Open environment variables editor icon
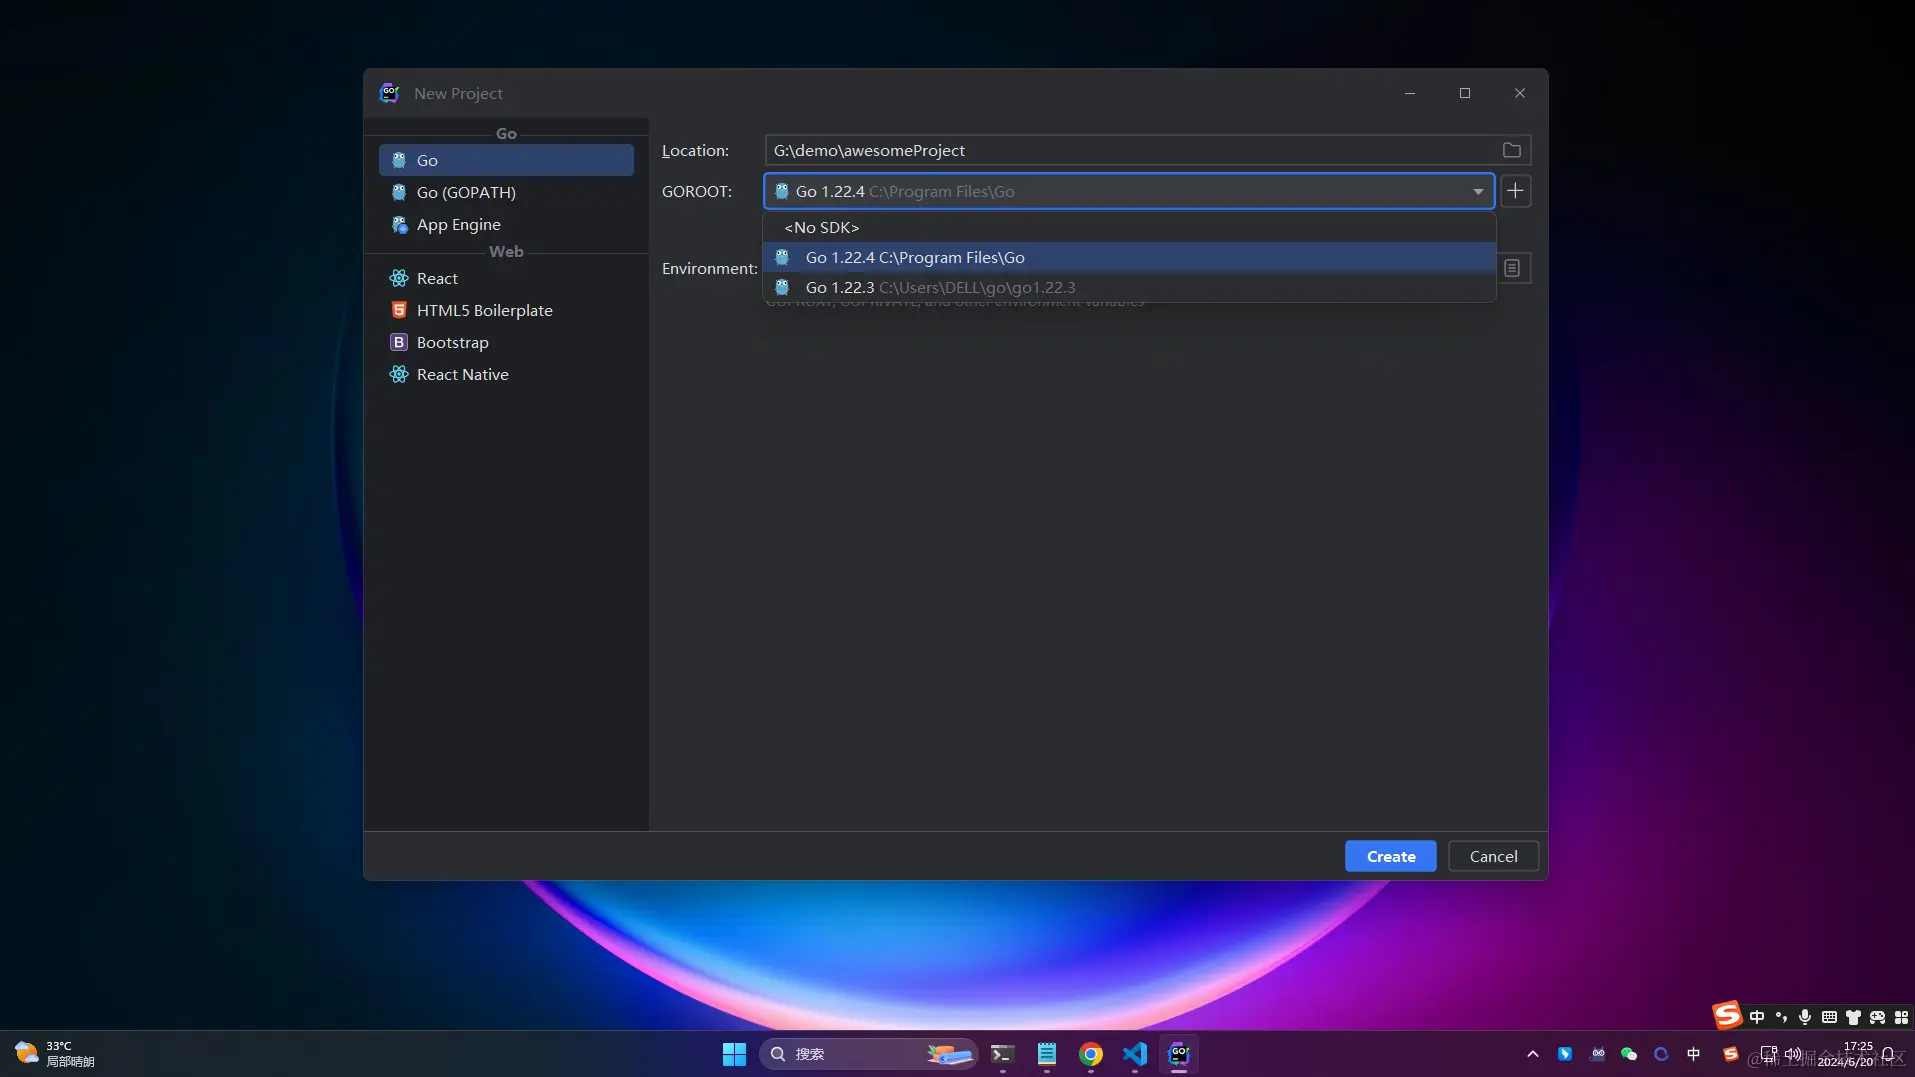This screenshot has width=1915, height=1077. point(1512,268)
